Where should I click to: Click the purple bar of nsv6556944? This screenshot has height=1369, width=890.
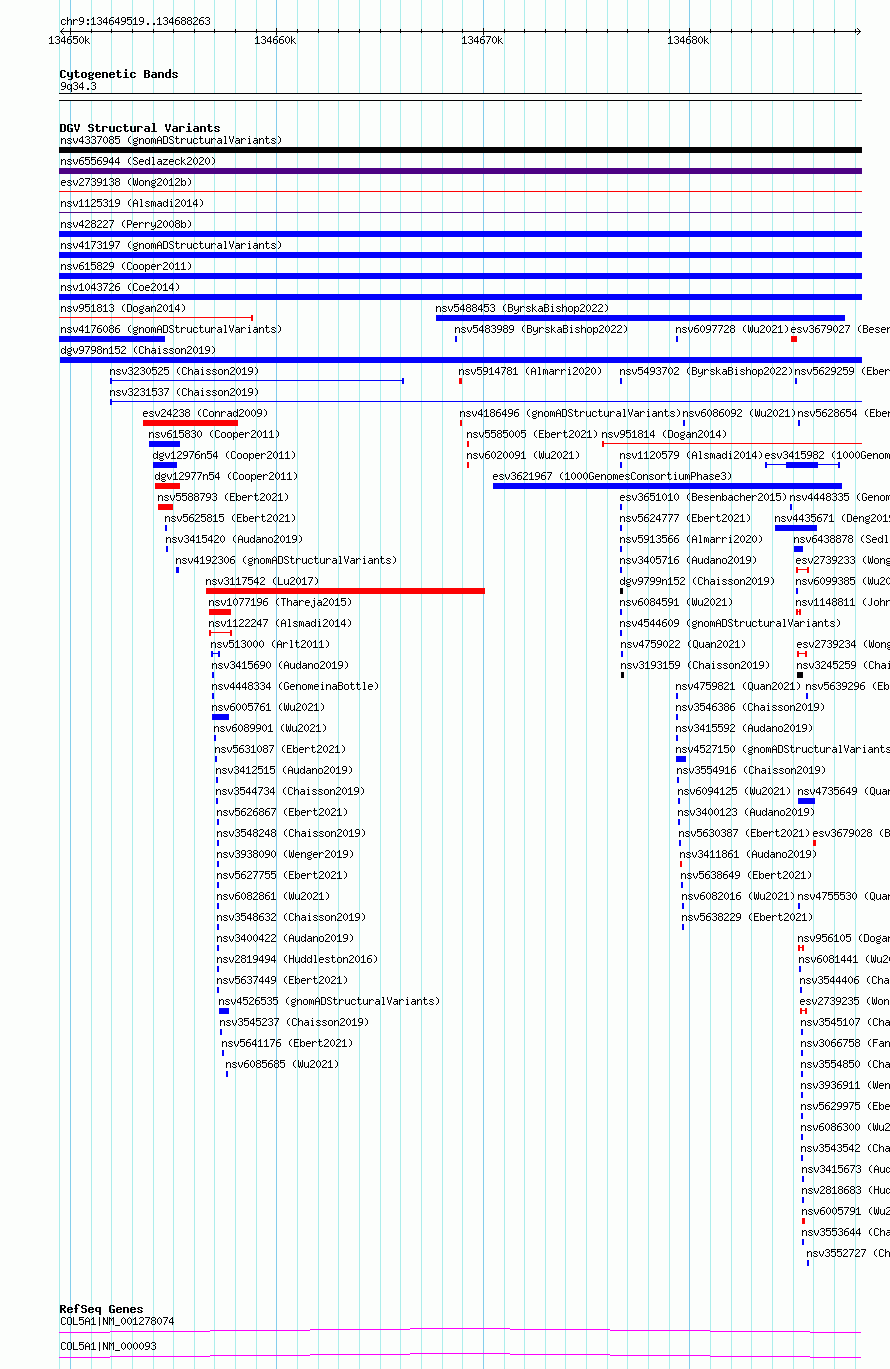460,171
